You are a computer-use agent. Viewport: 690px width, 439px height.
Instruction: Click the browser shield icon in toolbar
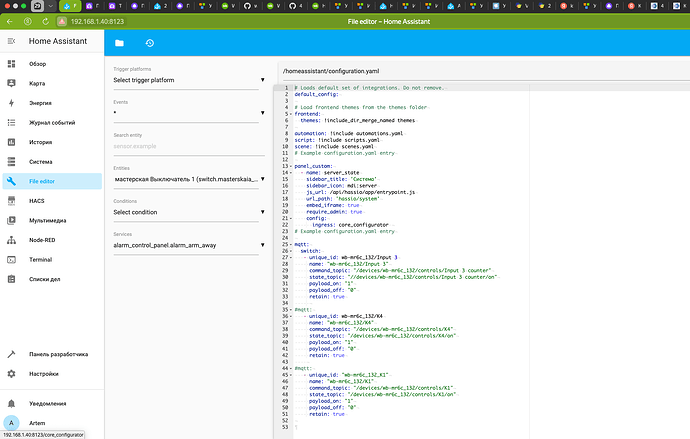coord(28,21)
